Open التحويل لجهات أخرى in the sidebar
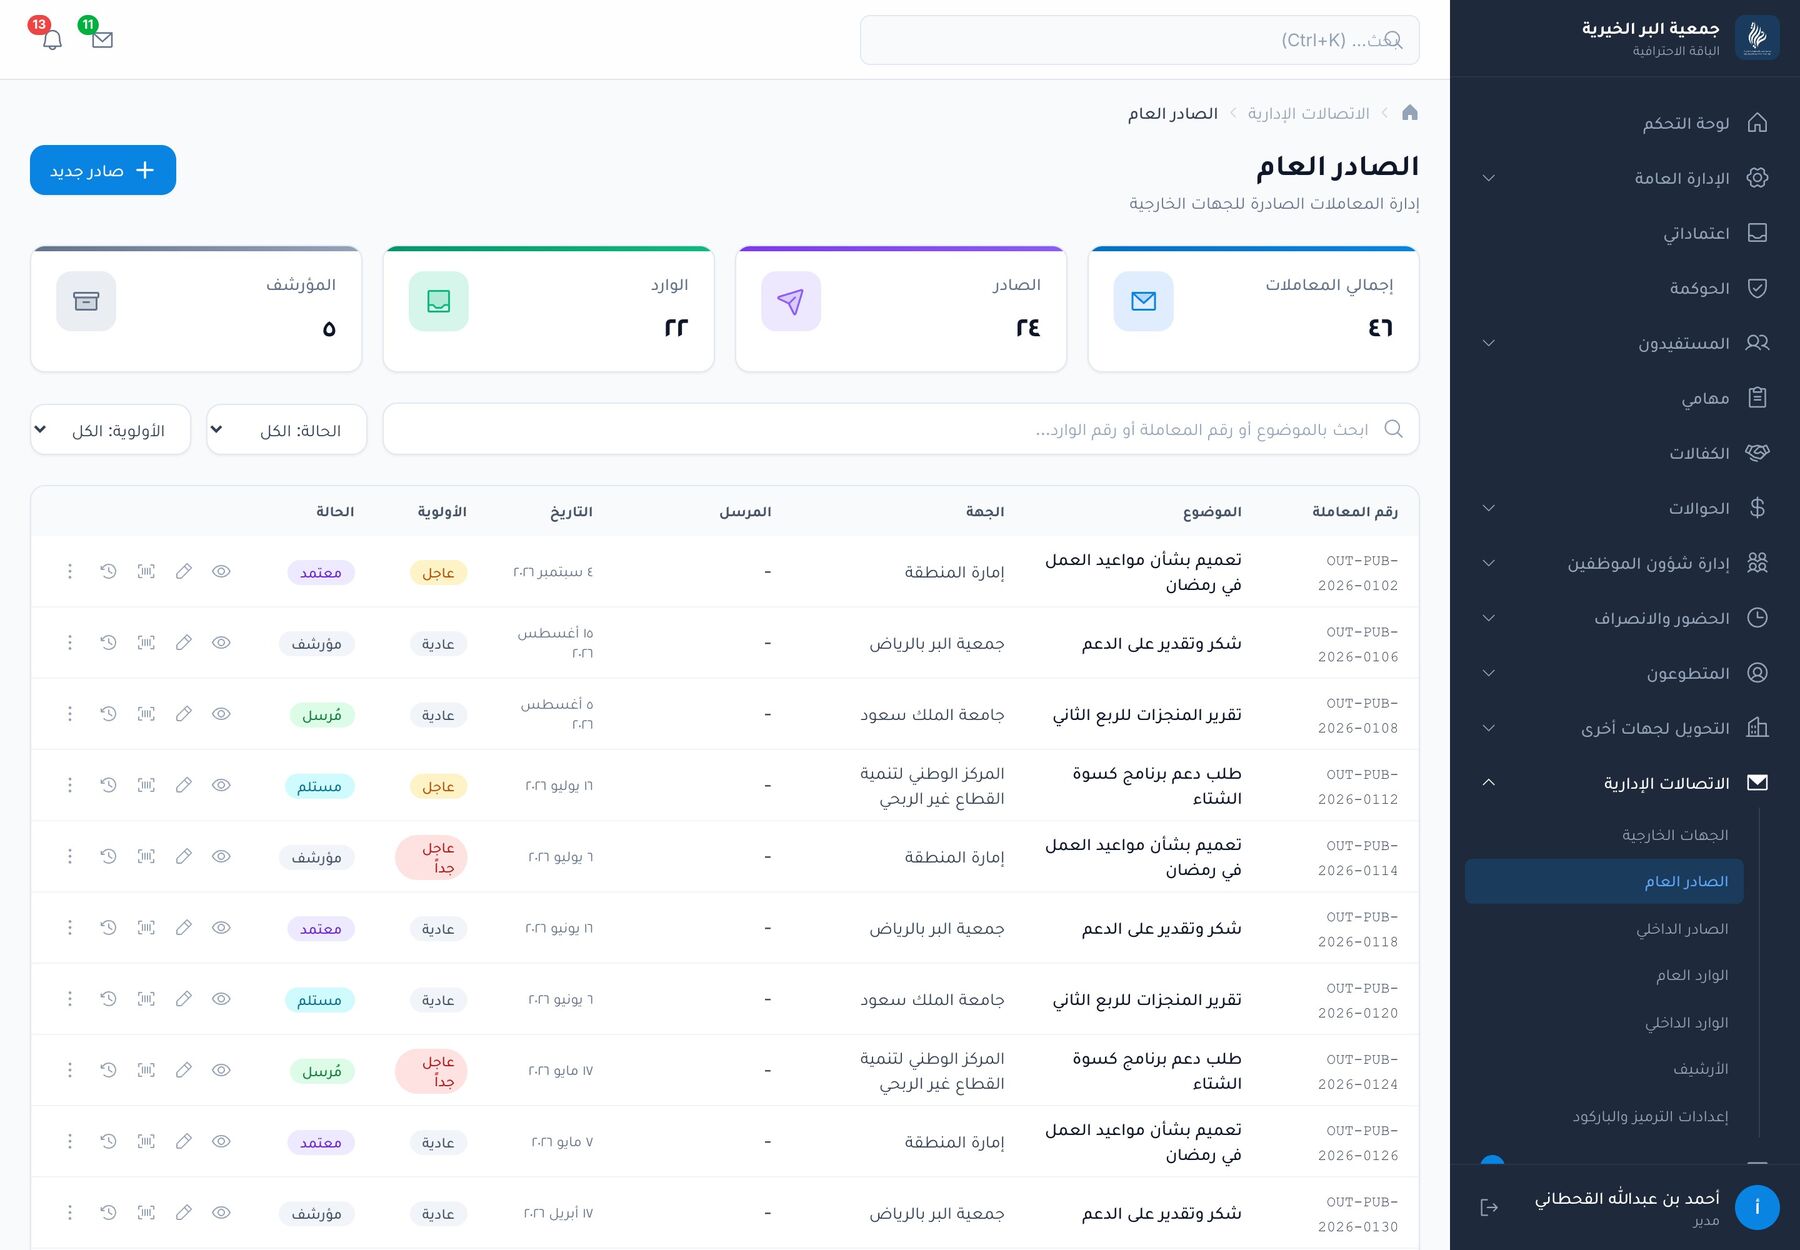1800x1250 pixels. tap(1625, 728)
